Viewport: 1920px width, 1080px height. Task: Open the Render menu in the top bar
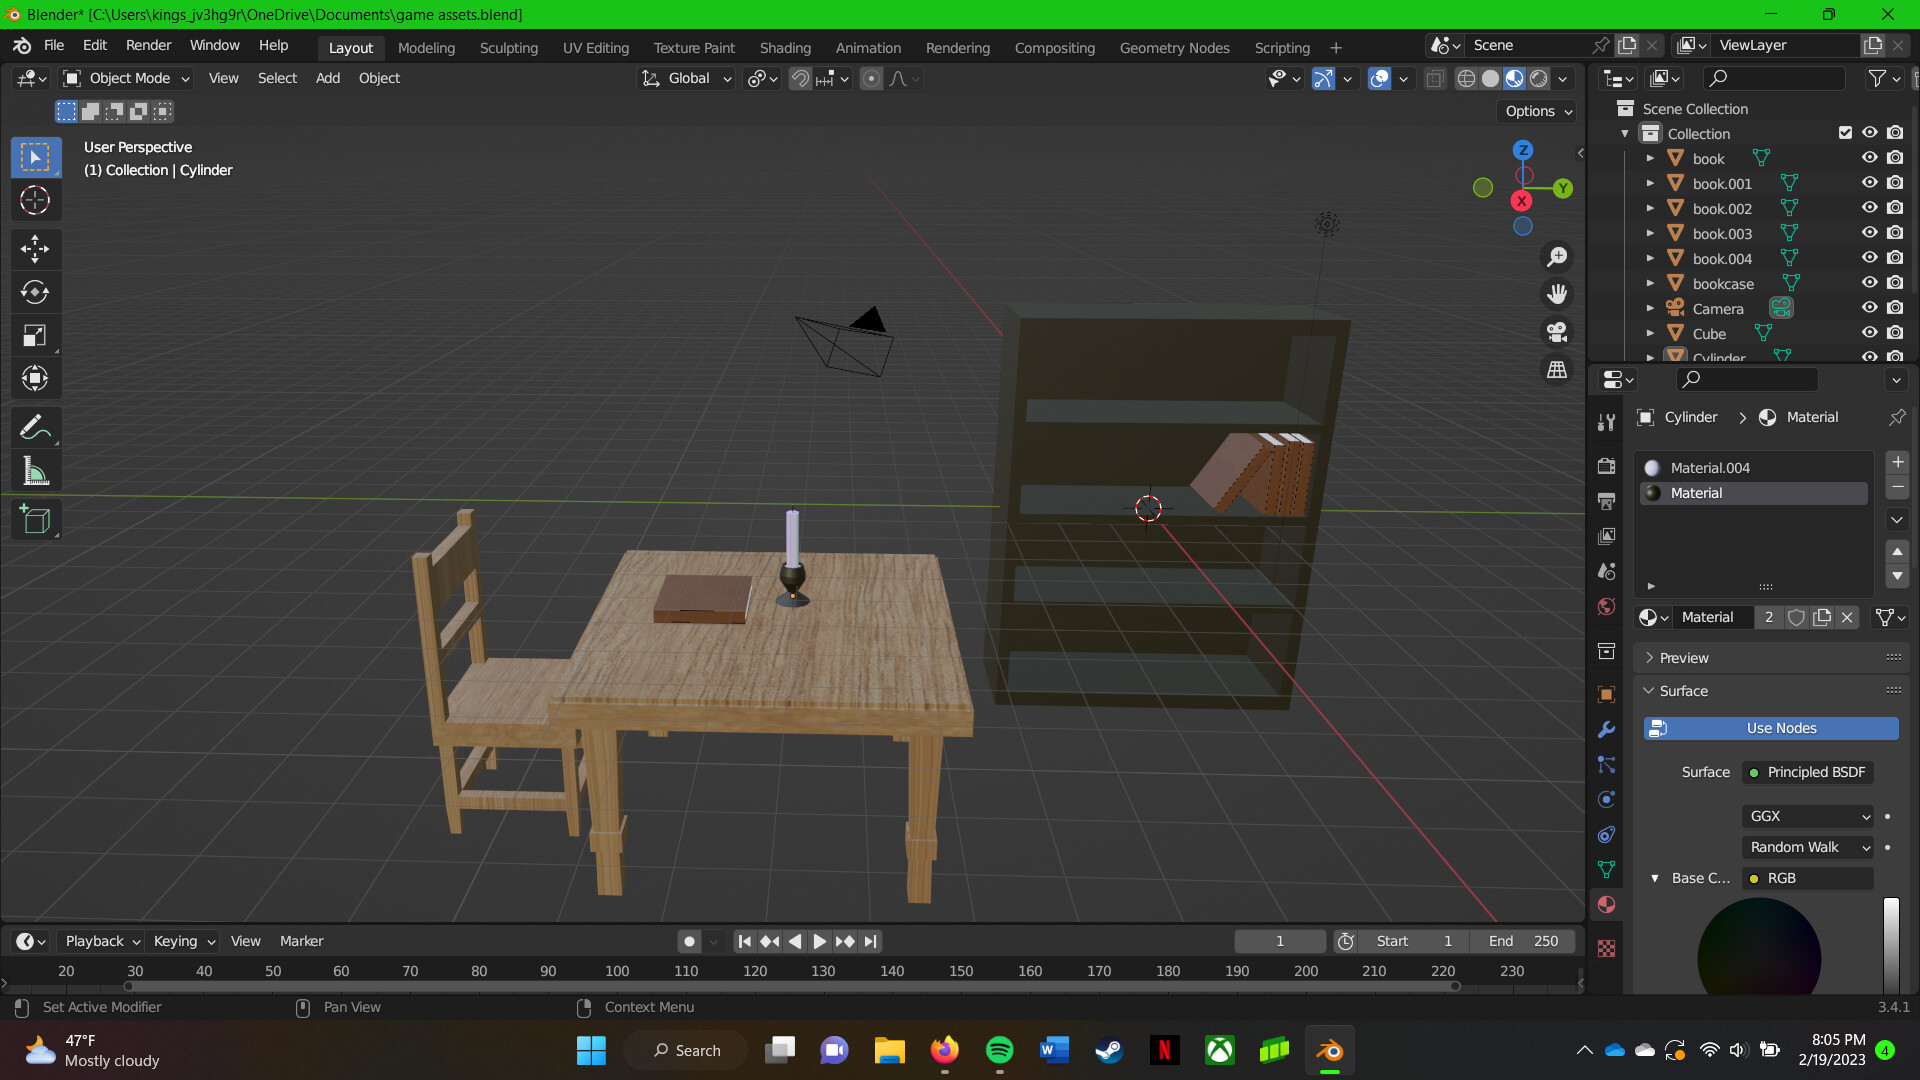148,45
